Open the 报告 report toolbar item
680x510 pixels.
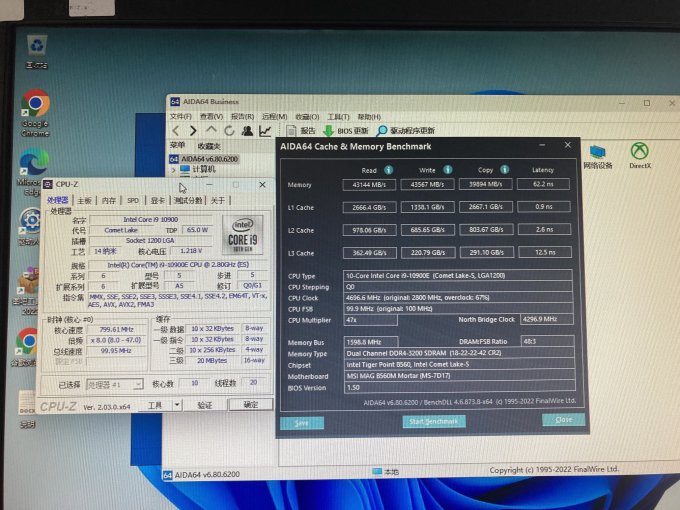[301, 131]
